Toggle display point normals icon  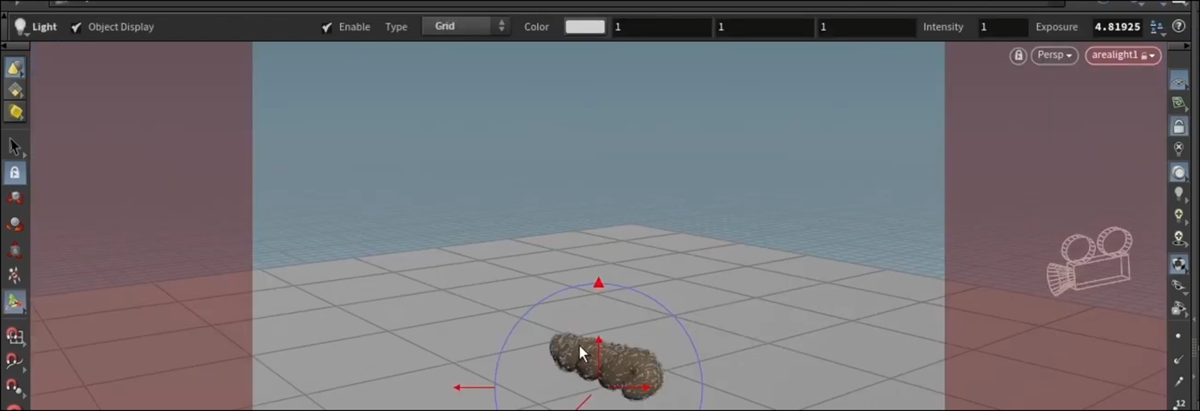(1179, 358)
